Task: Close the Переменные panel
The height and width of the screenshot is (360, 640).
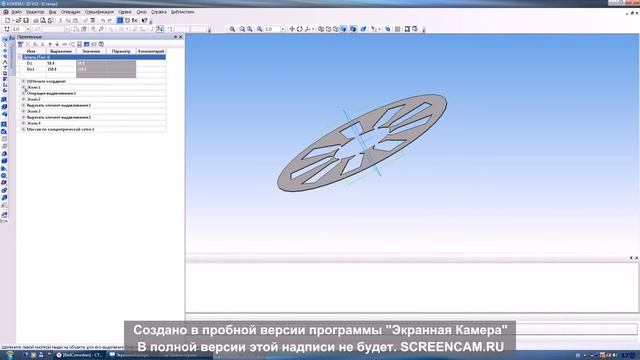Action: (181, 37)
